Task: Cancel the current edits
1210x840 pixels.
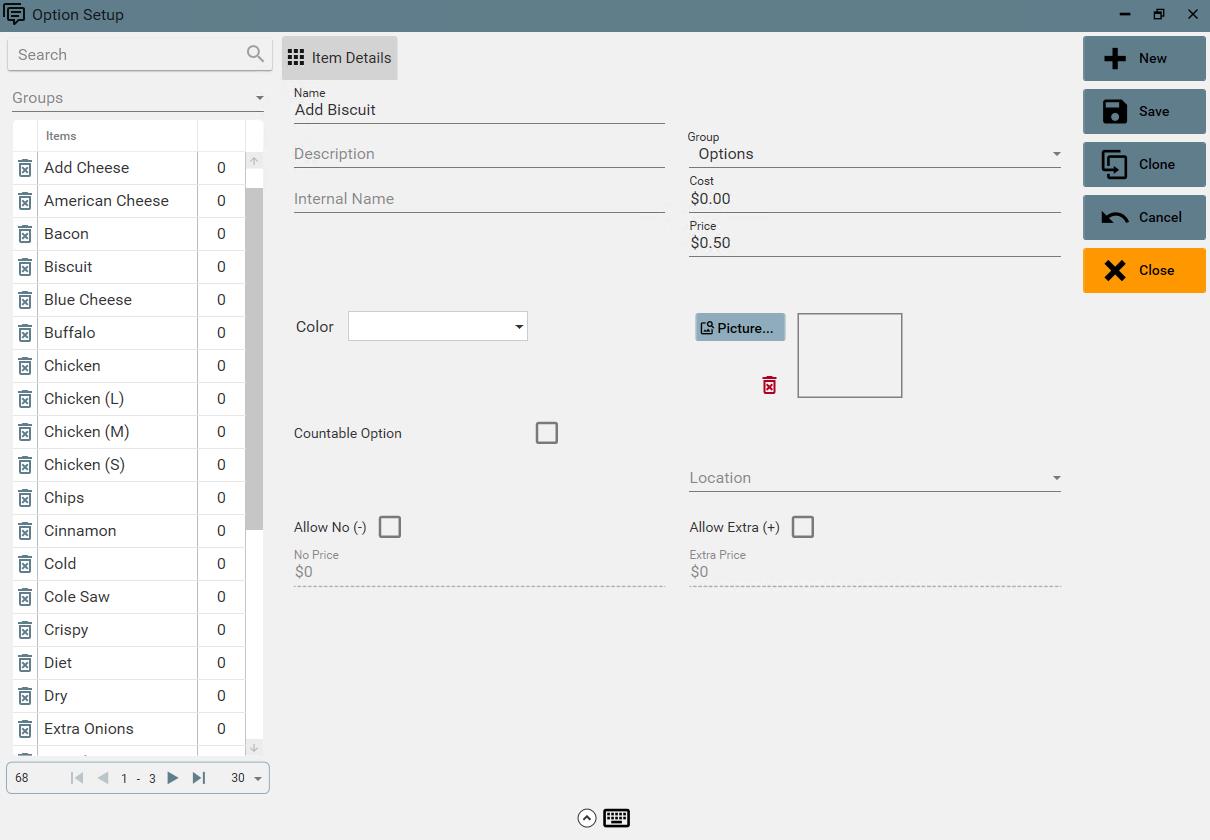Action: pyautogui.click(x=1144, y=217)
